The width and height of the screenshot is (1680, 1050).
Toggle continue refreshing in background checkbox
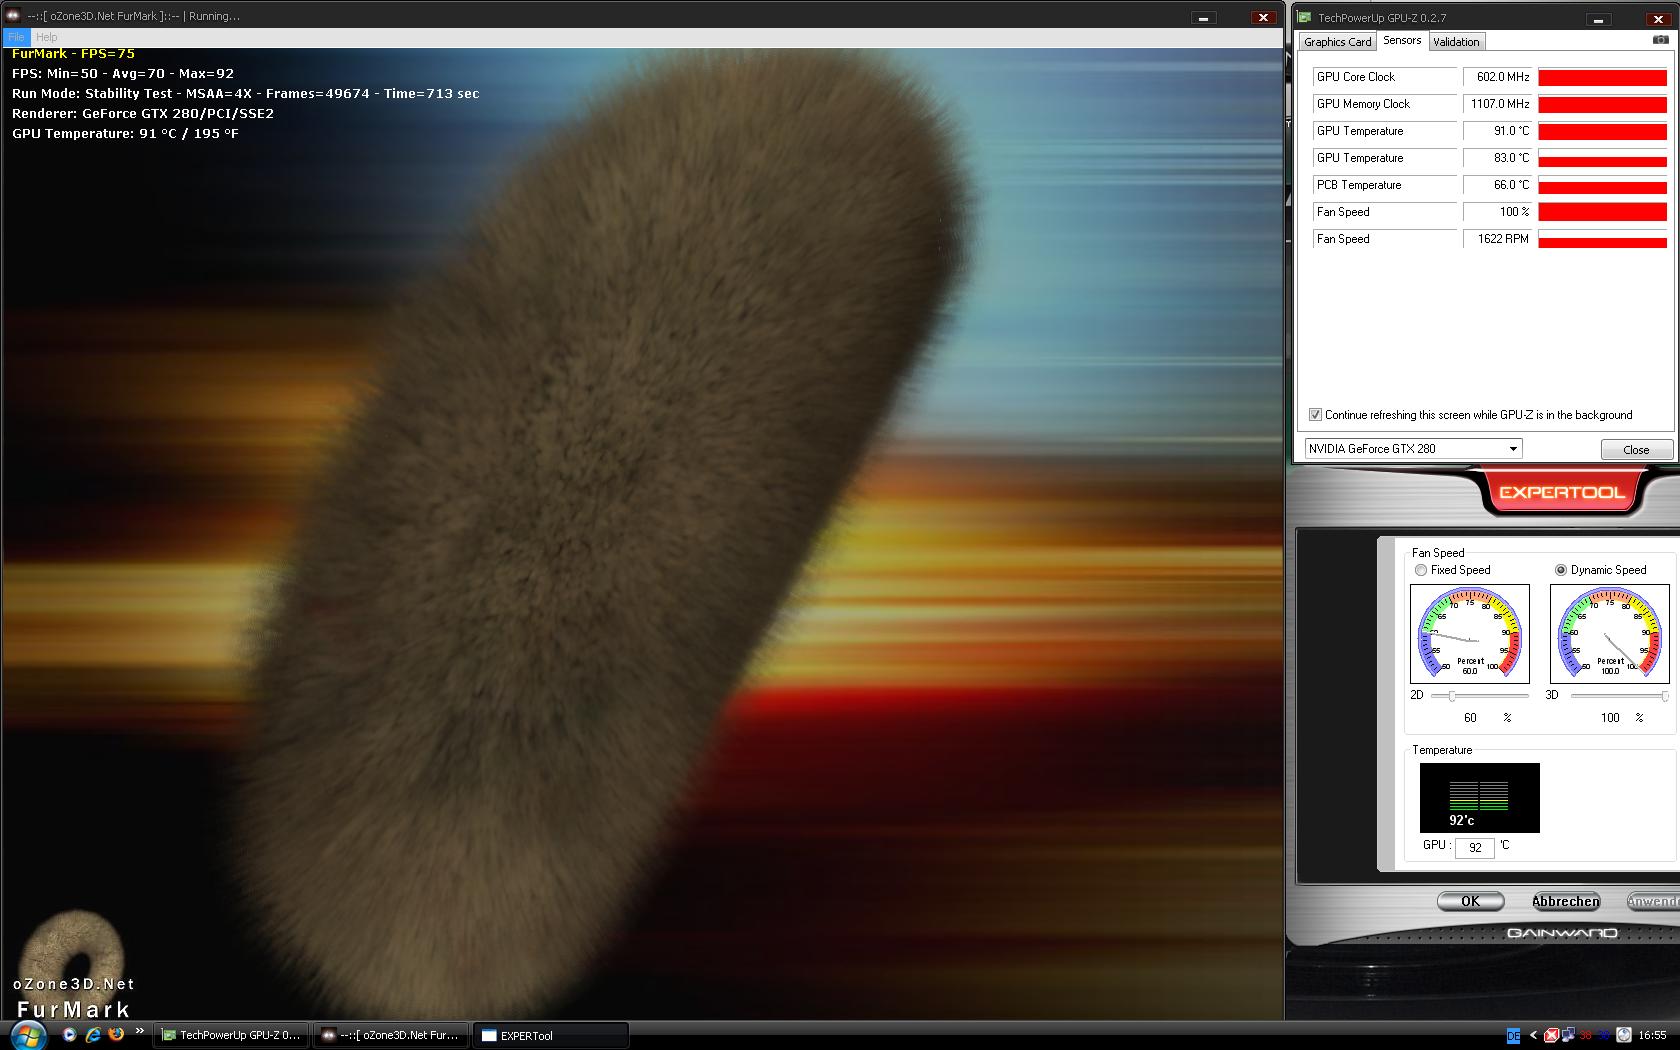click(x=1315, y=415)
